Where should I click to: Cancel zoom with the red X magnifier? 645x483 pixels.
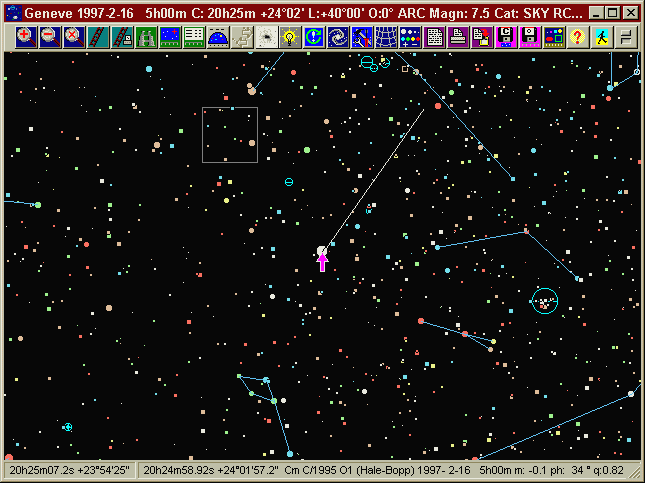74,37
